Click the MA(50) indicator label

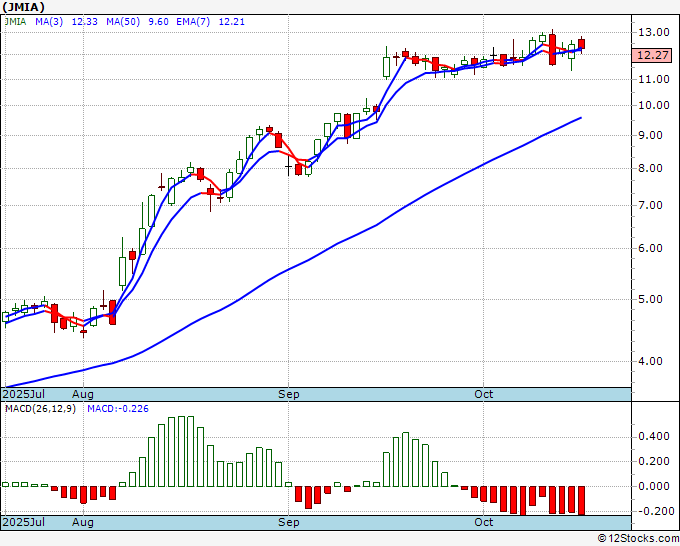coord(123,22)
